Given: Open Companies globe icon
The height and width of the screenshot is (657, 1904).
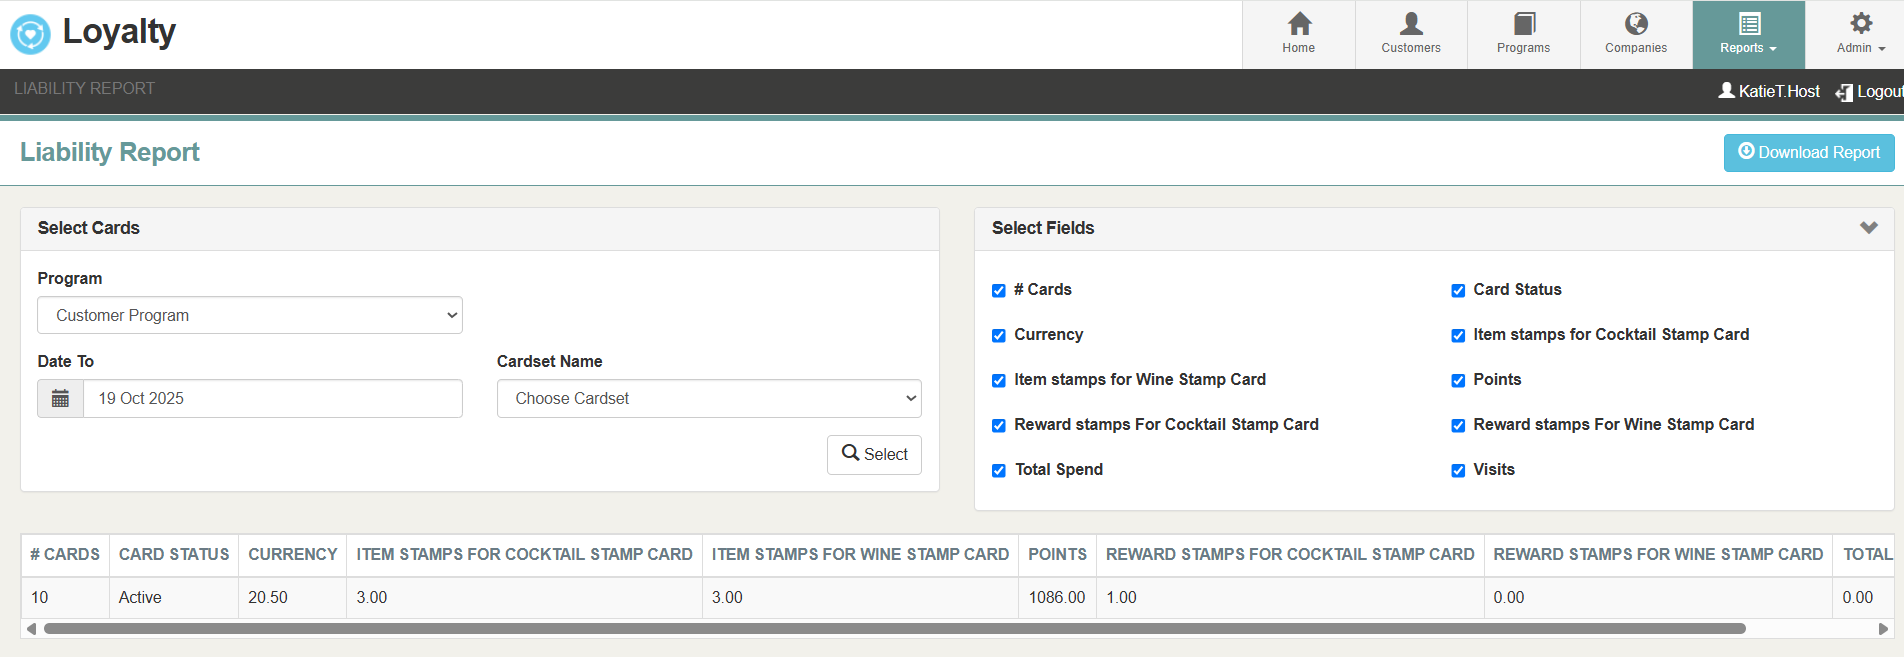Looking at the screenshot, I should (x=1636, y=24).
